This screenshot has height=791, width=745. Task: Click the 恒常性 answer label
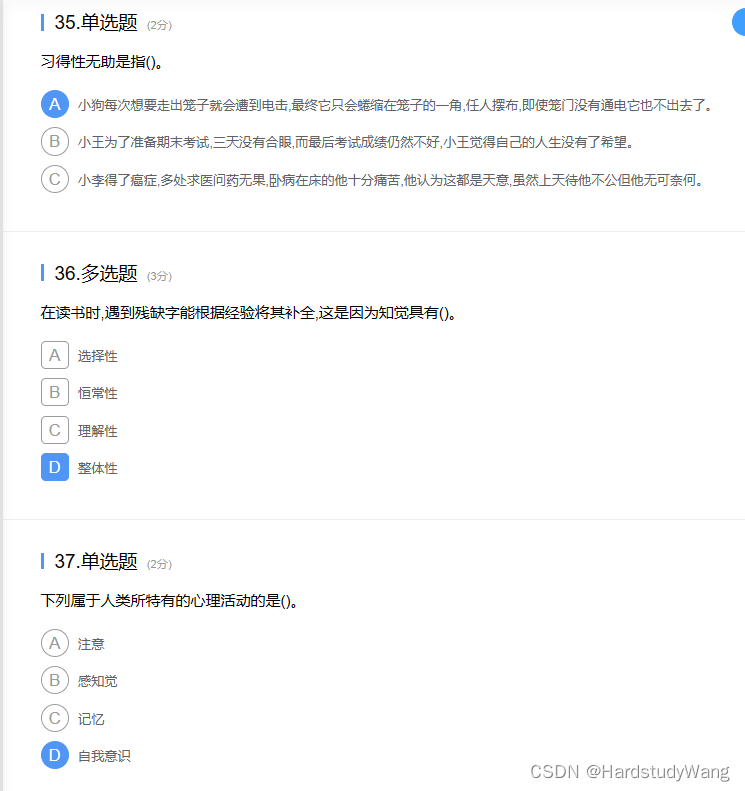(97, 393)
